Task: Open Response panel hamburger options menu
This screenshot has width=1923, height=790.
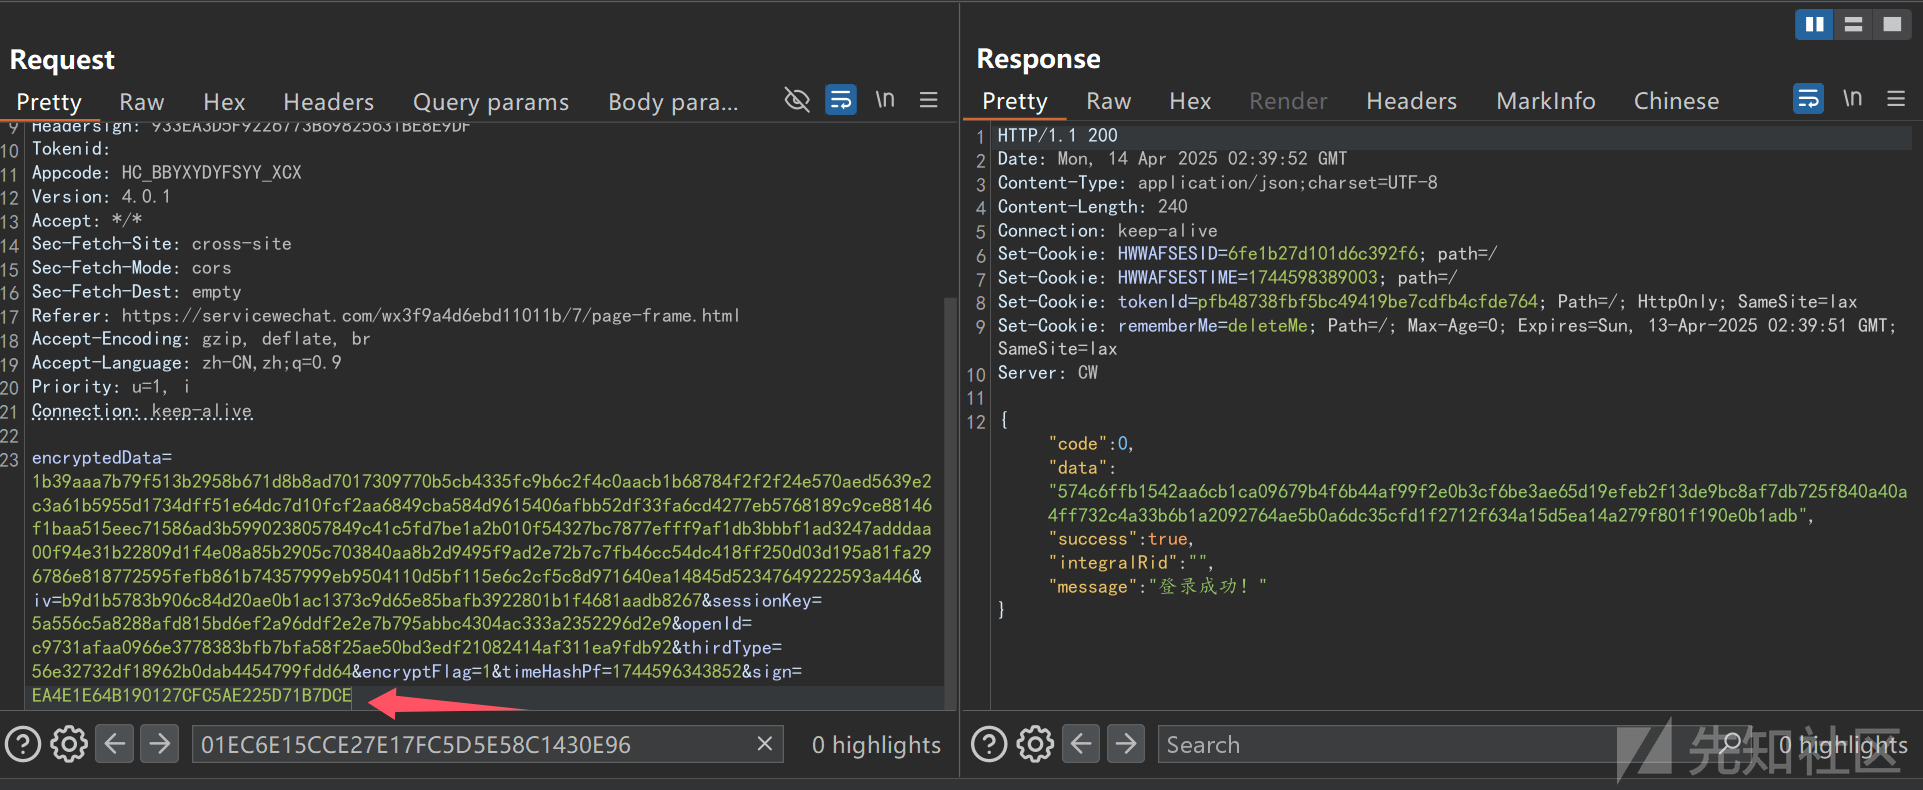Action: click(x=1895, y=99)
